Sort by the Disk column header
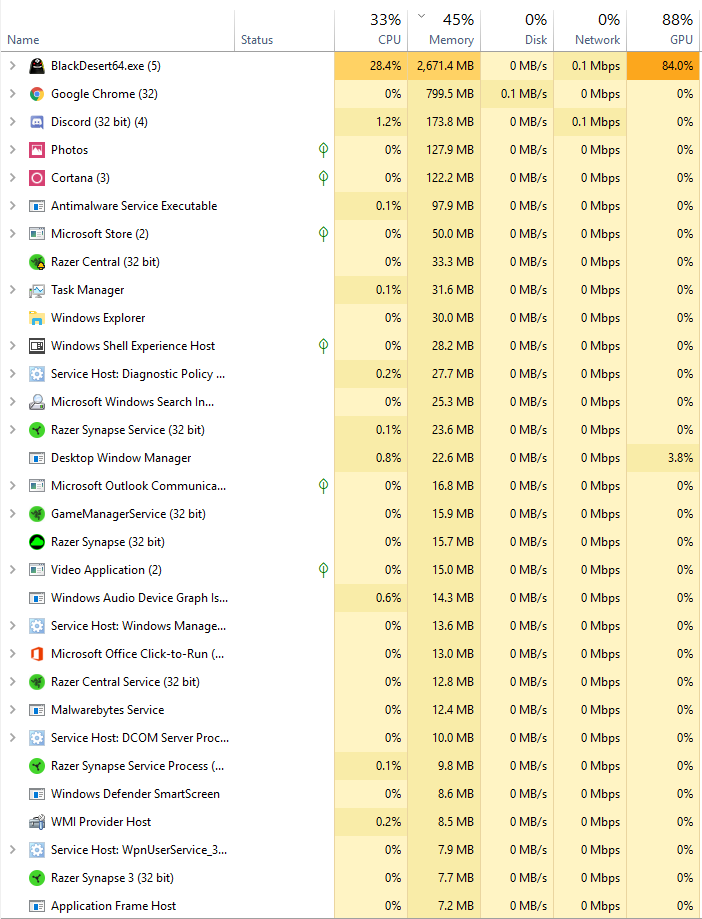 click(x=517, y=30)
